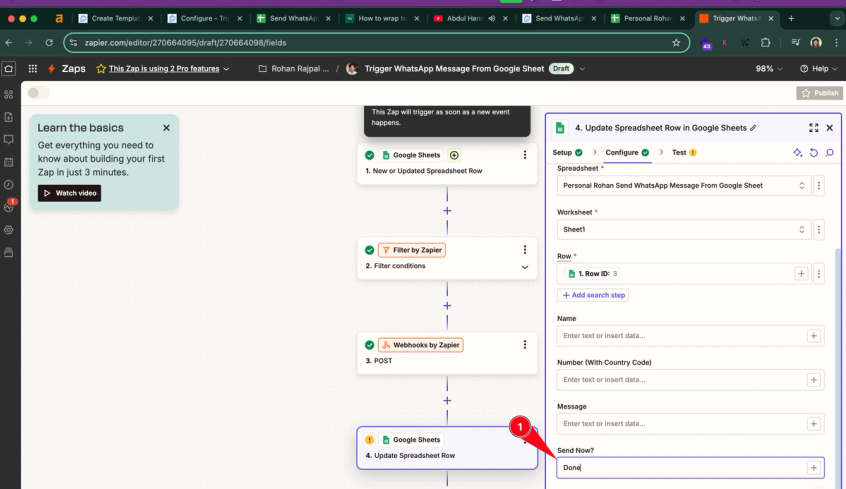
Task: Open the left sidebar icon above Zap details
Action: pos(9,94)
